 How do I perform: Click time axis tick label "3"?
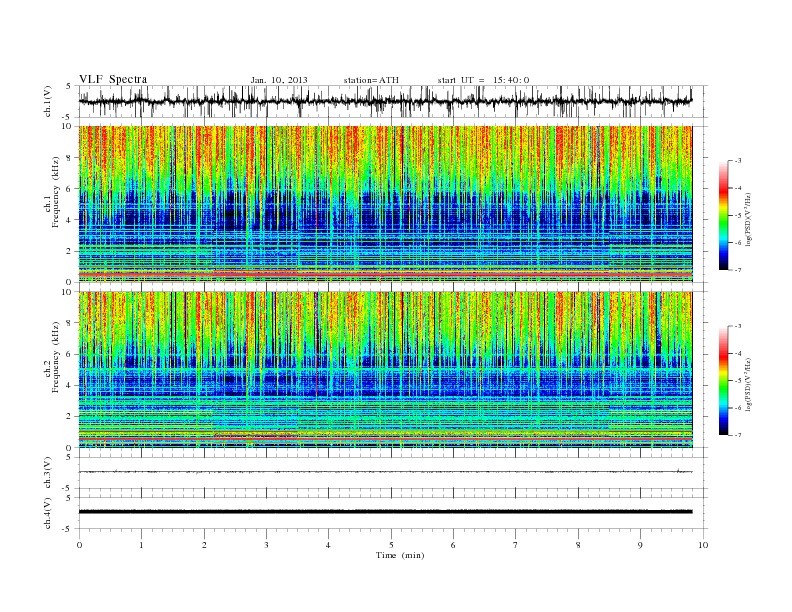point(266,545)
